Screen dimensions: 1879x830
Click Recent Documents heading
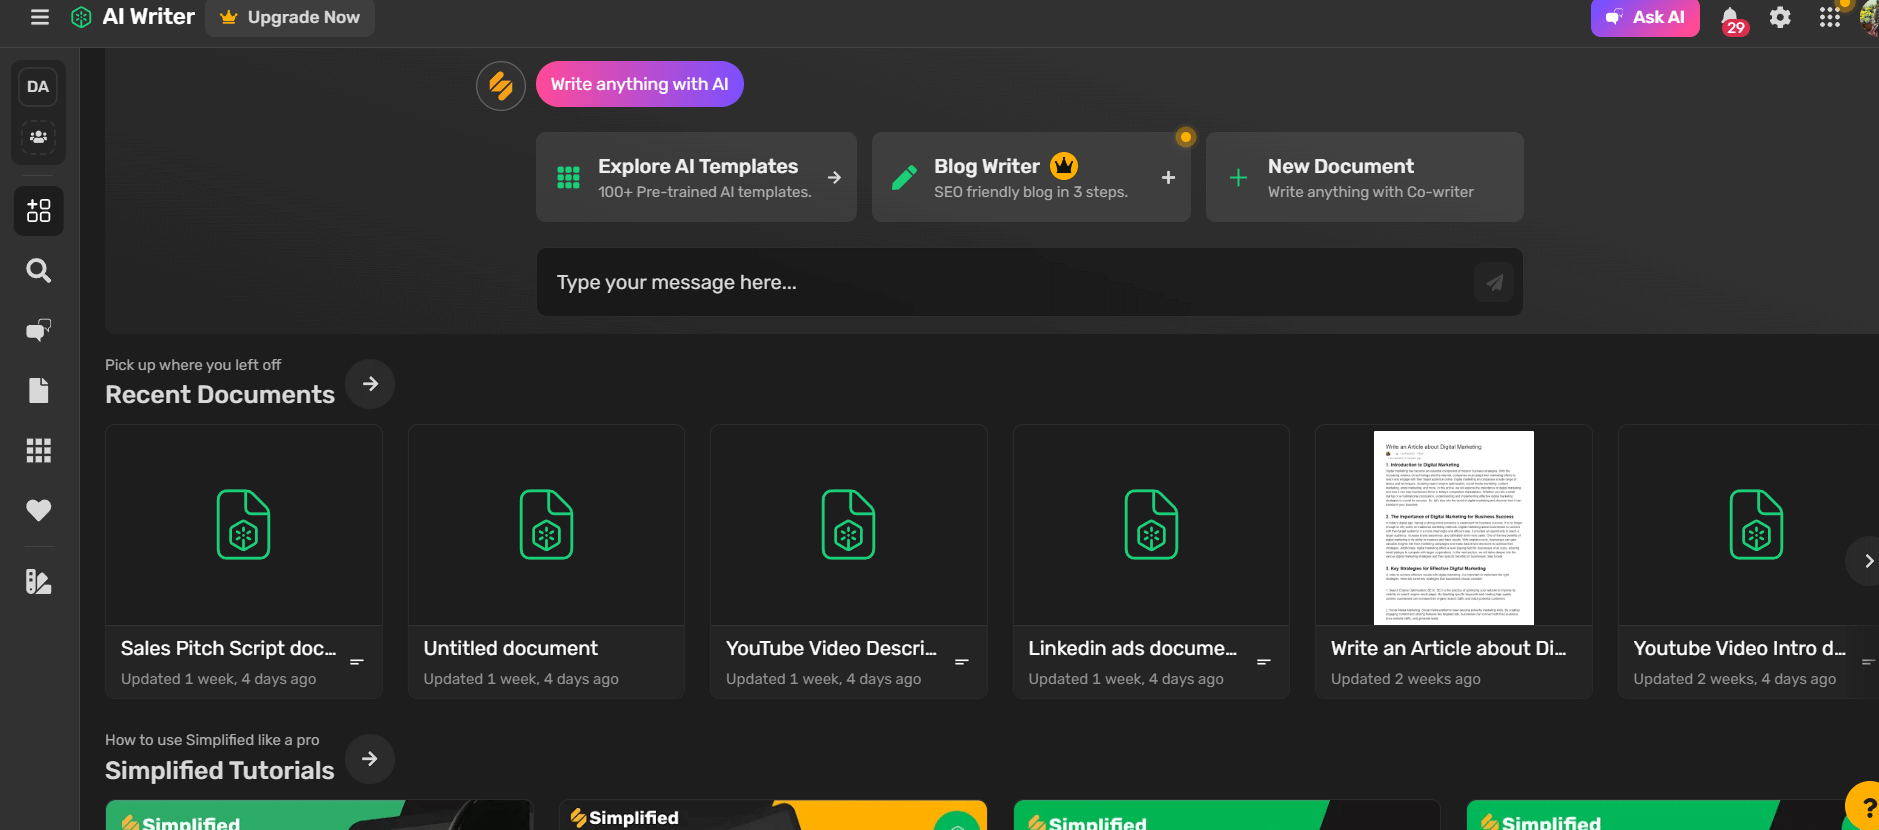coord(220,395)
